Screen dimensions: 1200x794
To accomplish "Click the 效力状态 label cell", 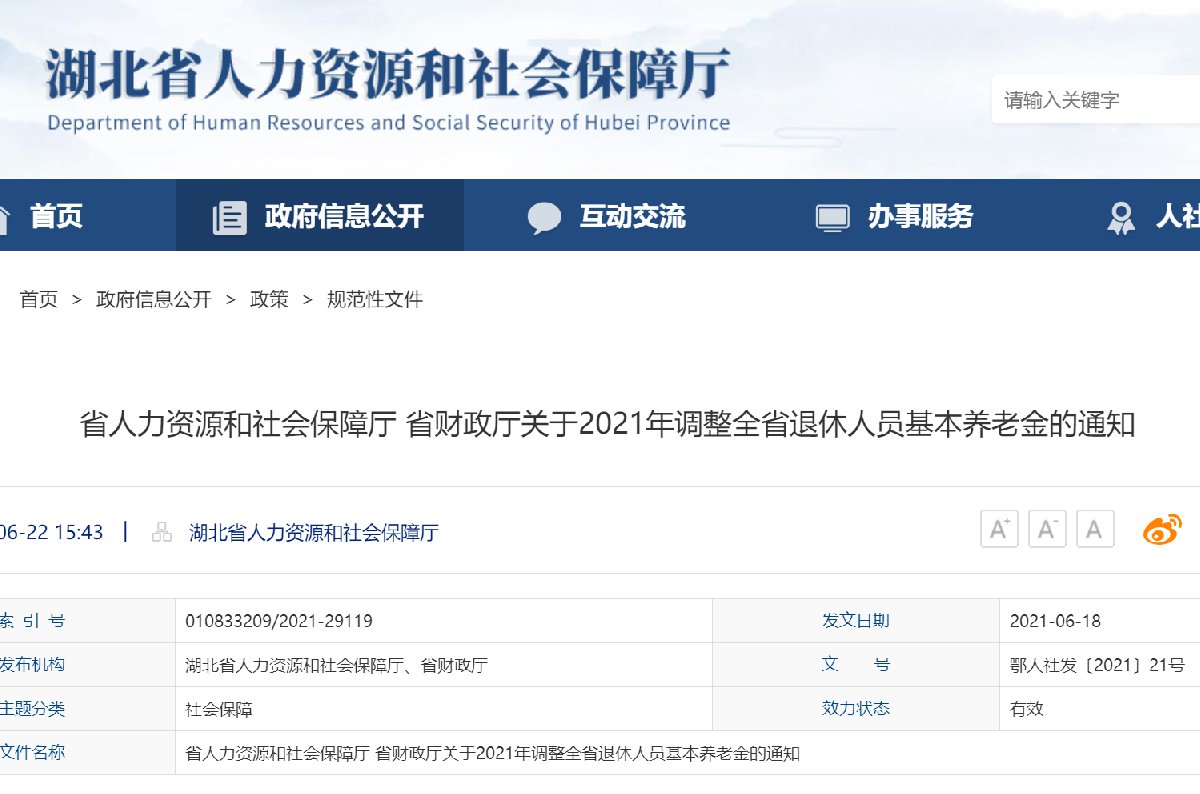I will click(x=856, y=709).
